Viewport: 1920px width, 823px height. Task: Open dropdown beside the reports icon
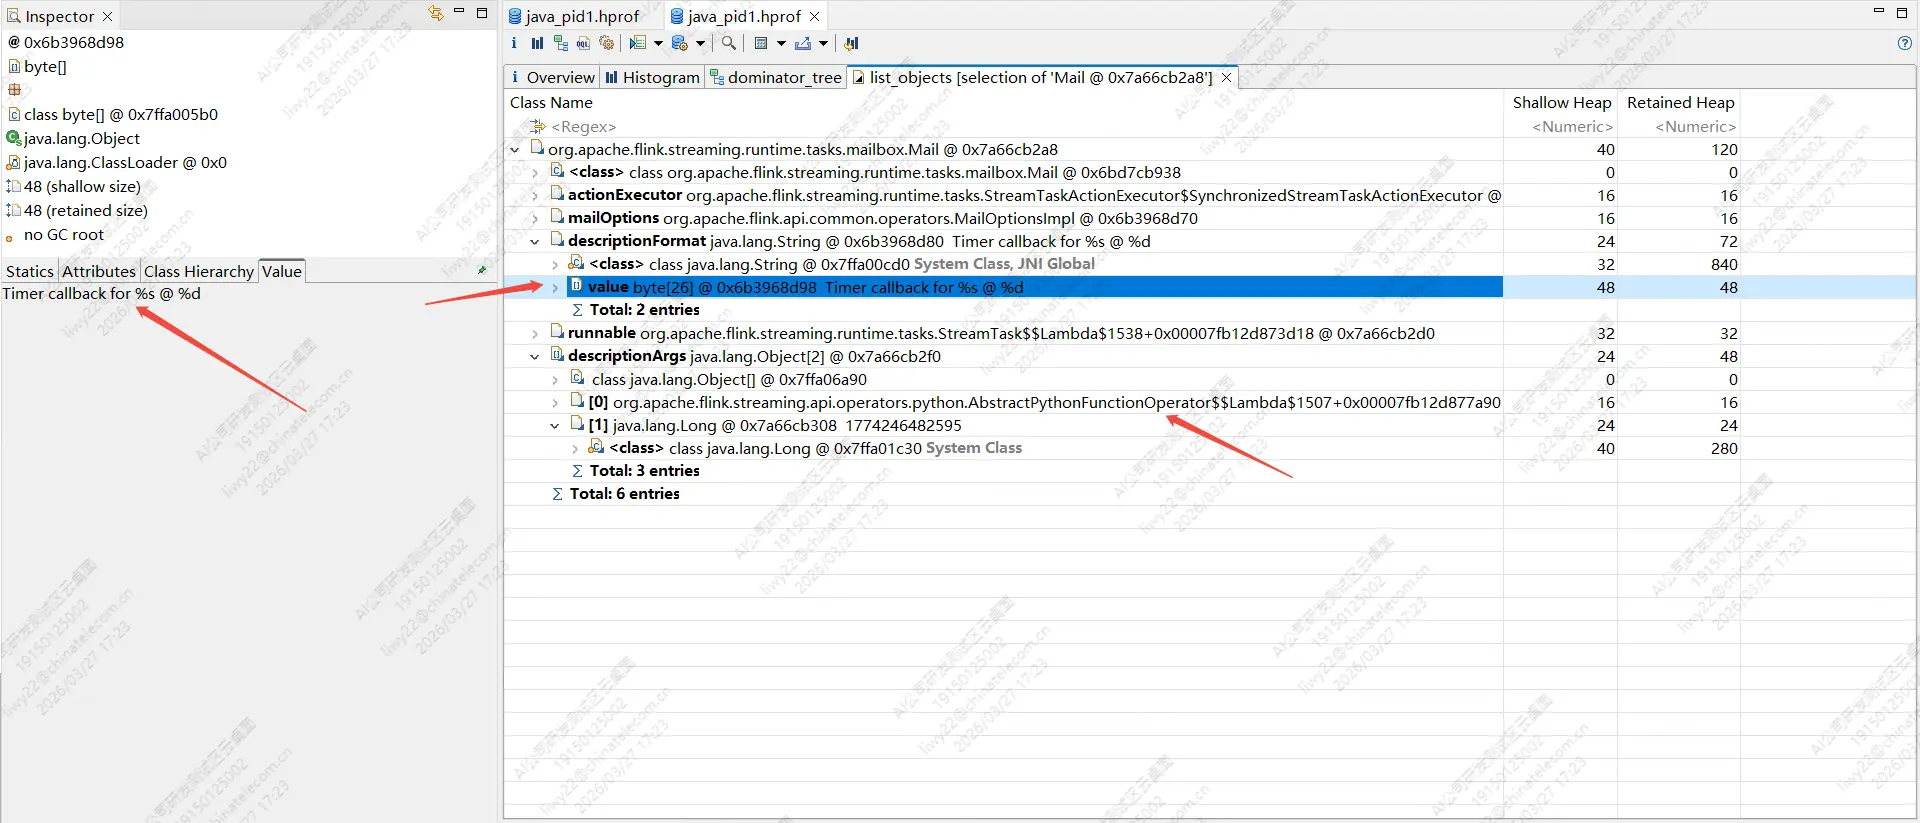pyautogui.click(x=658, y=43)
